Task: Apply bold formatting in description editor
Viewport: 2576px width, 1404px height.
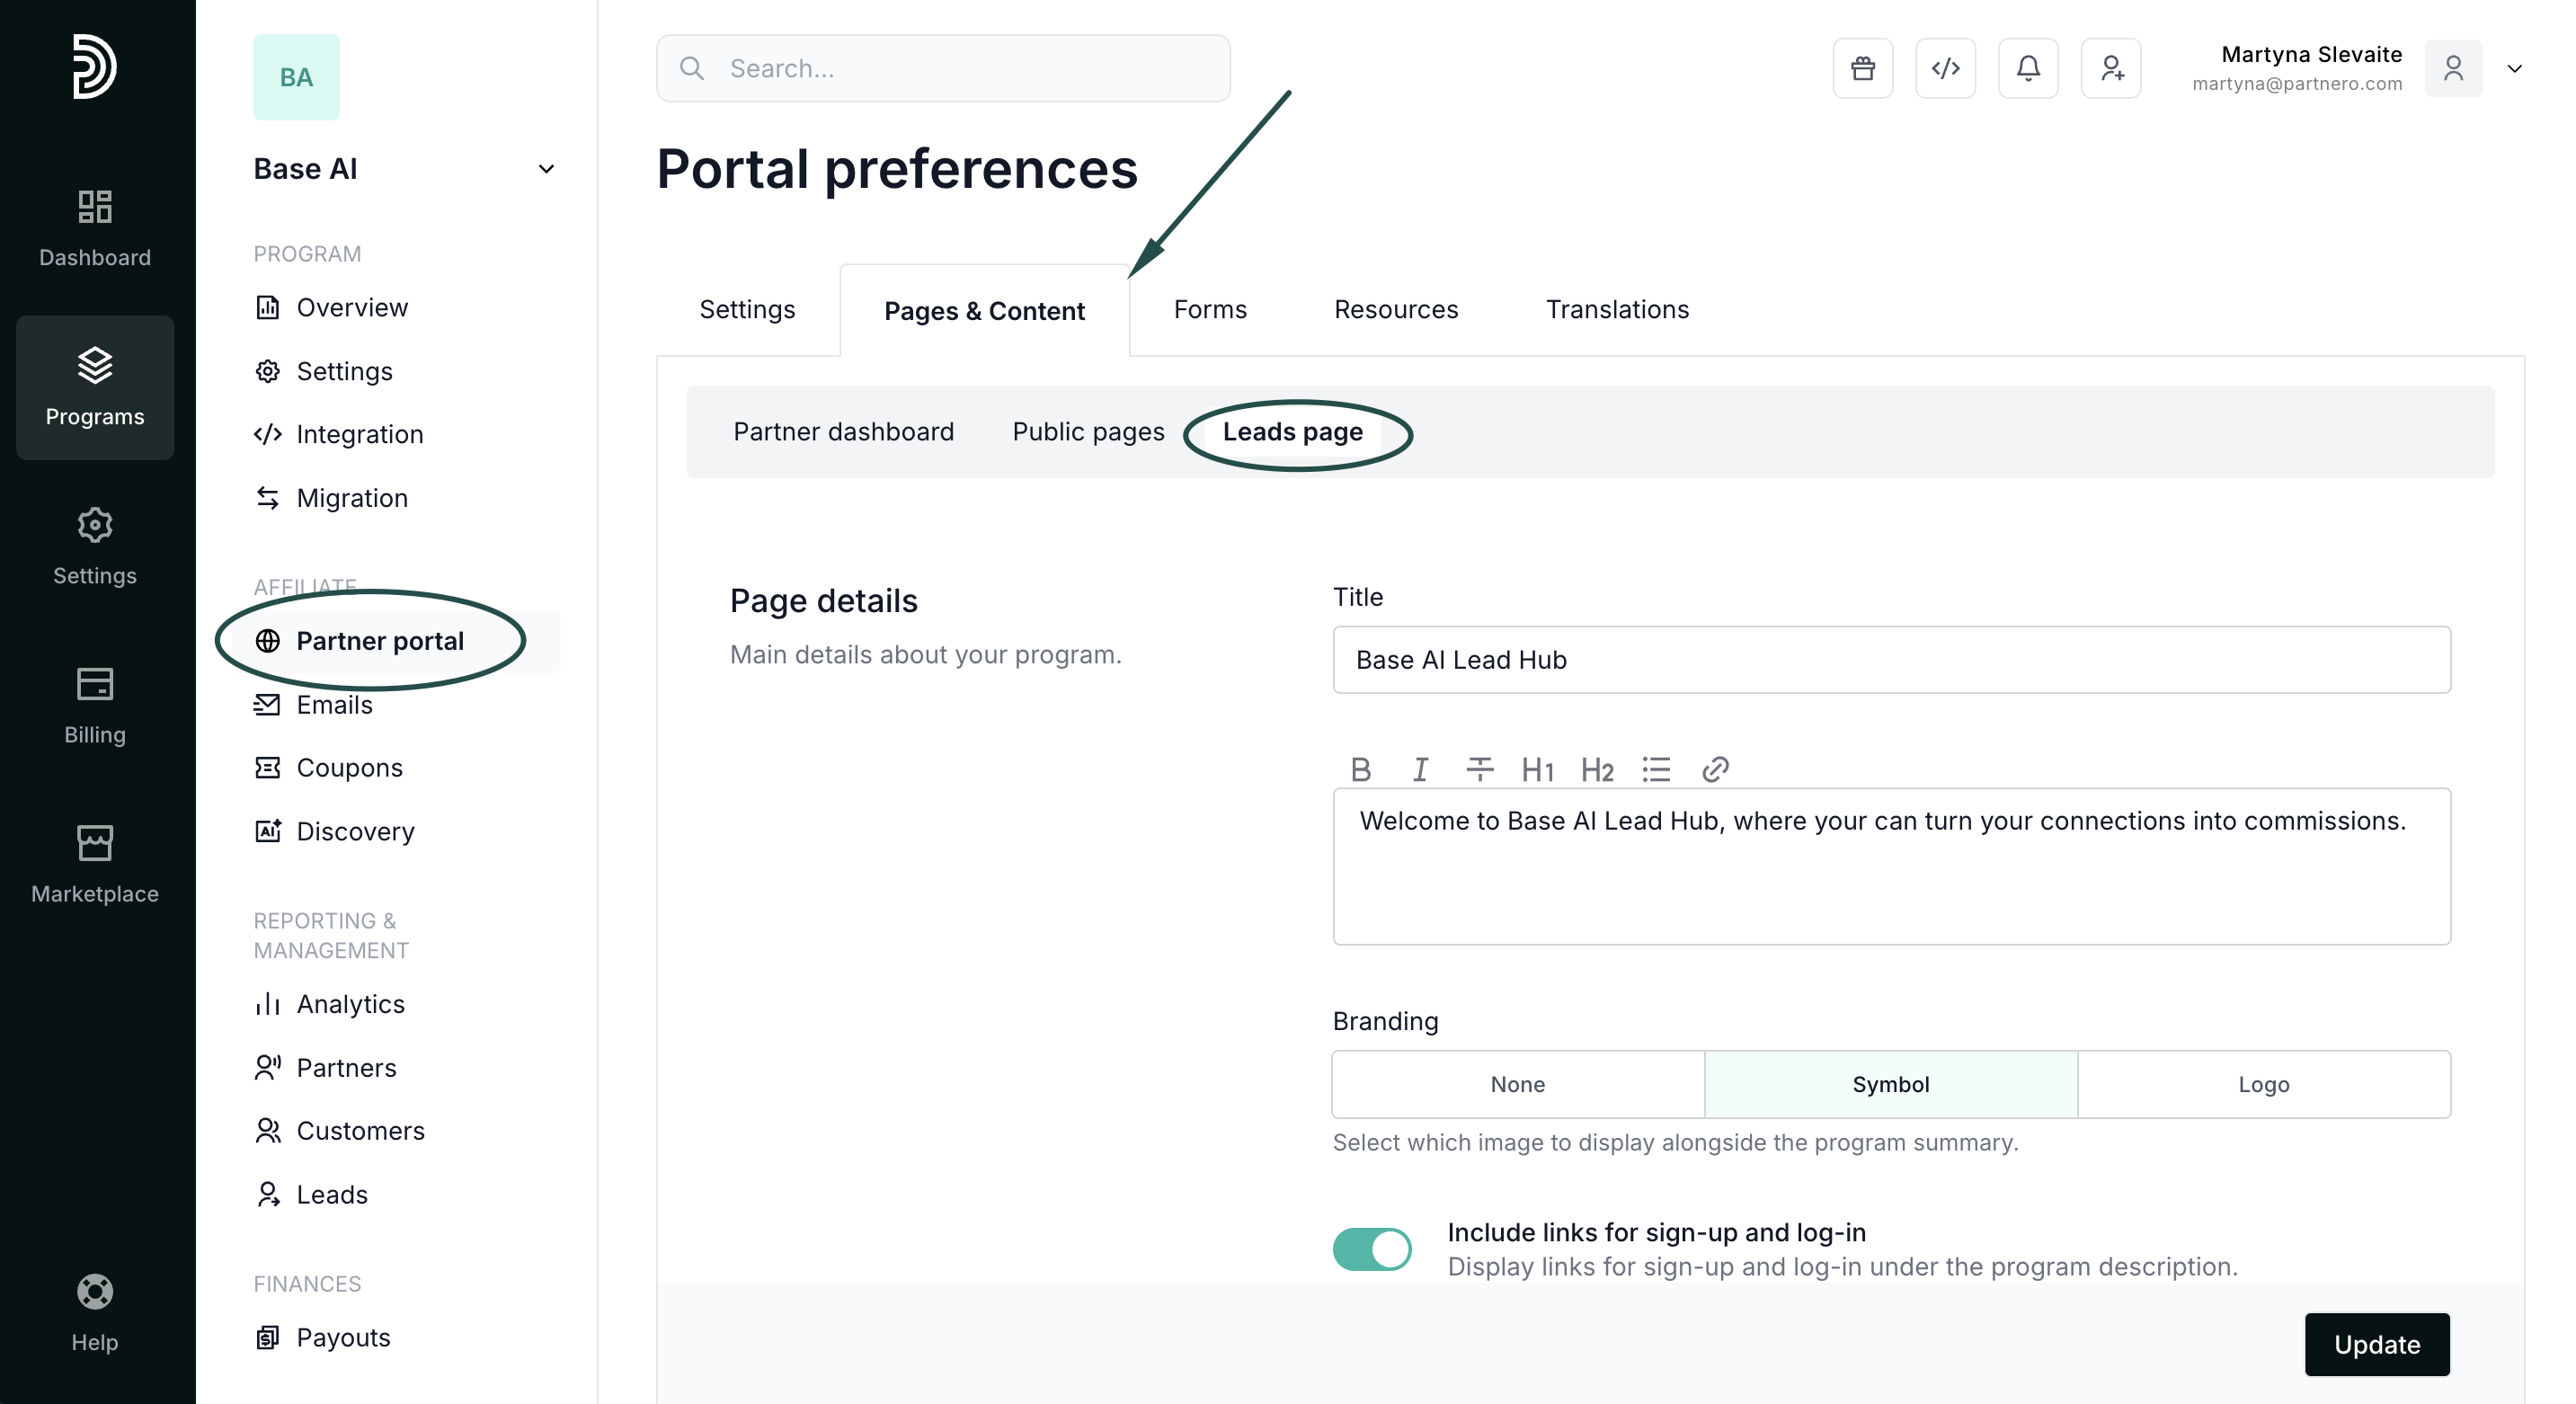Action: coord(1360,769)
